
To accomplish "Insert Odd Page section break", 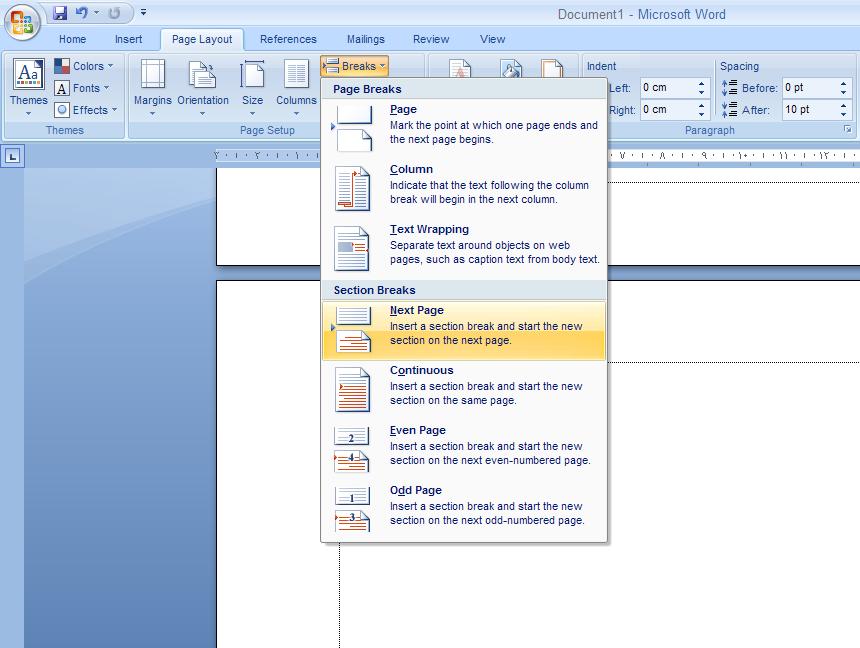I will (x=464, y=510).
